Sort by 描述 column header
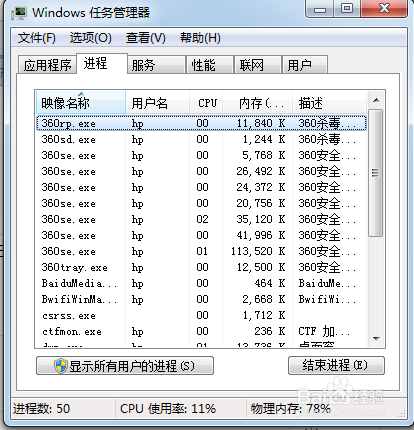 point(329,103)
